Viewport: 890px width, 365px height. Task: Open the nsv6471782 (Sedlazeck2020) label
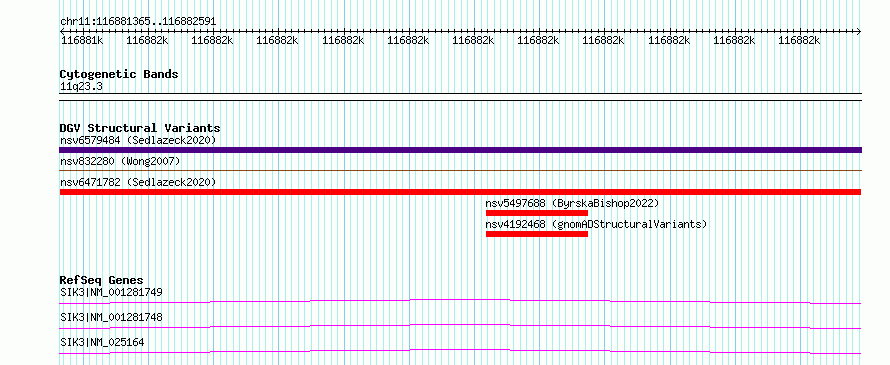(x=138, y=182)
